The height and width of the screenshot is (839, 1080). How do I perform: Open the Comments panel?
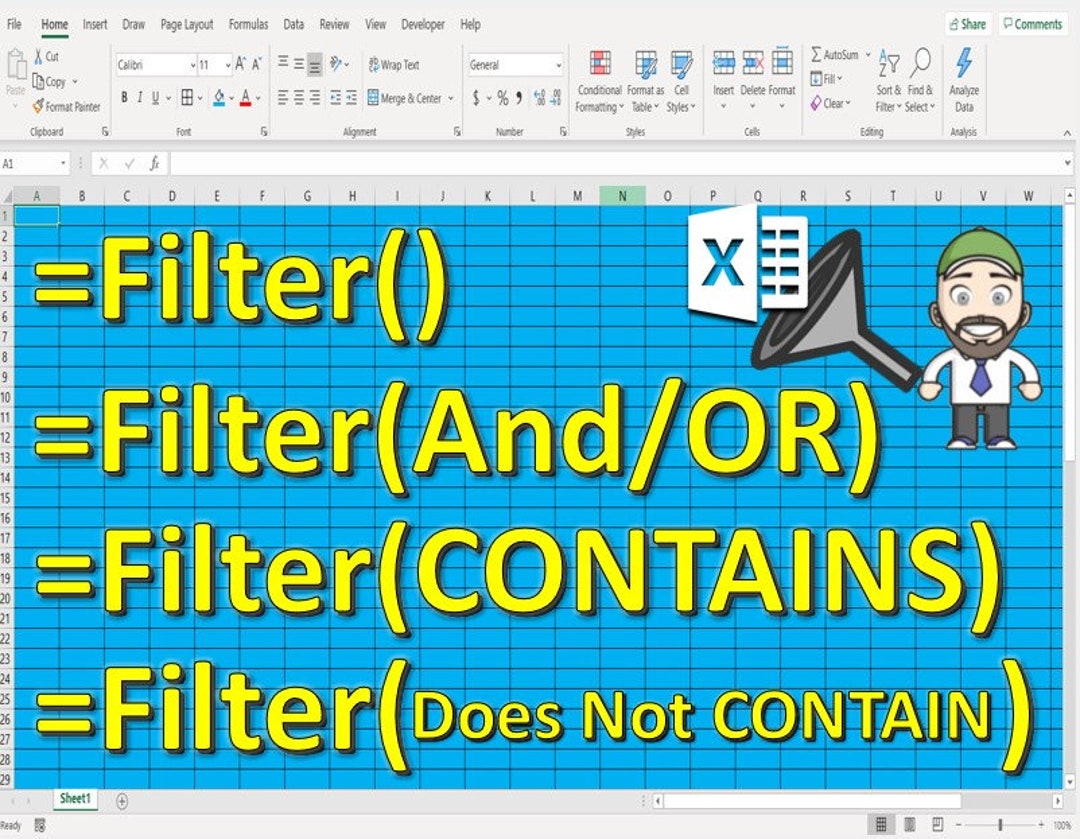[x=1032, y=23]
